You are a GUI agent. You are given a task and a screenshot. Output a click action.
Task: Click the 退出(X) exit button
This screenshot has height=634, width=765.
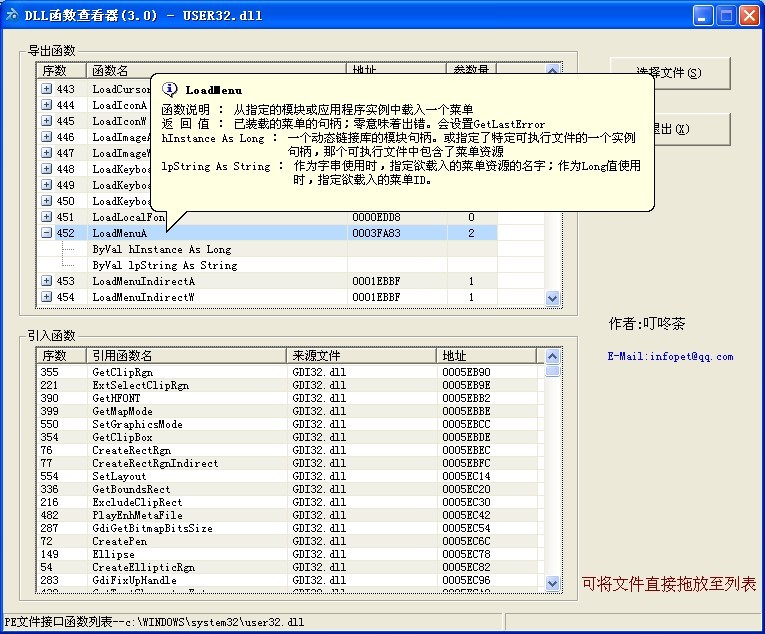coord(692,129)
